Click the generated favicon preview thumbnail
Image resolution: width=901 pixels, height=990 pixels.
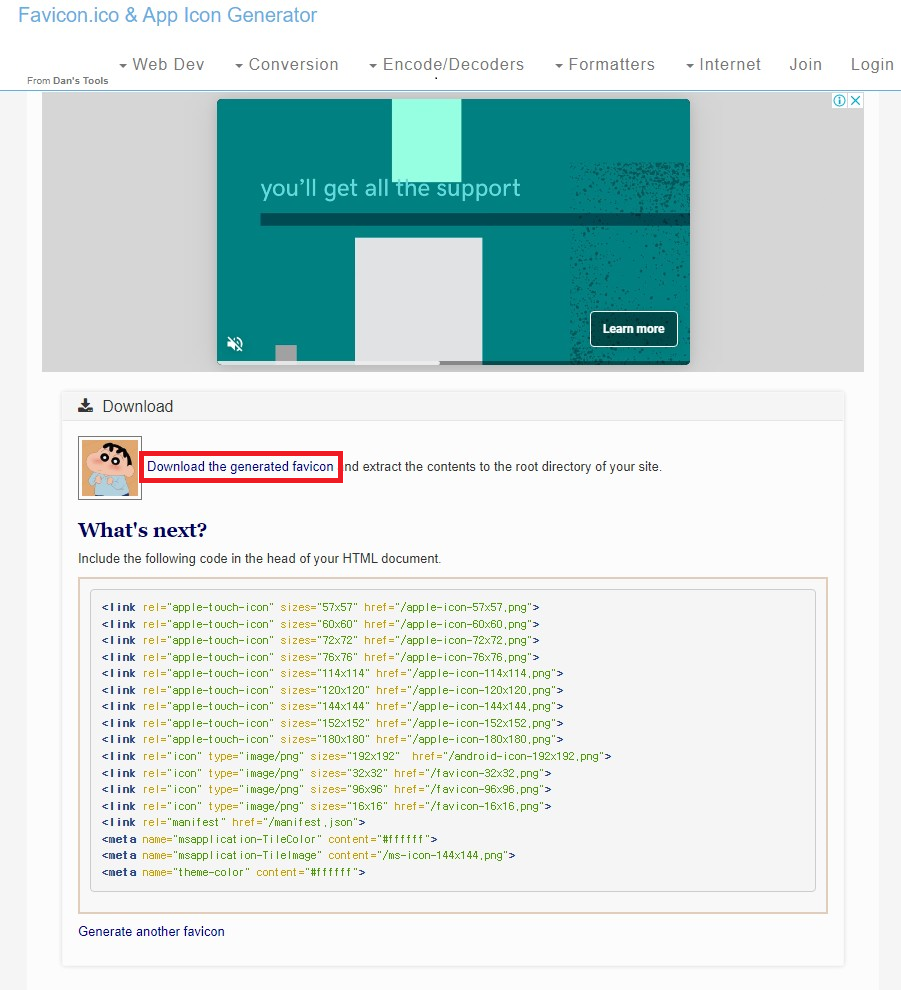(110, 468)
